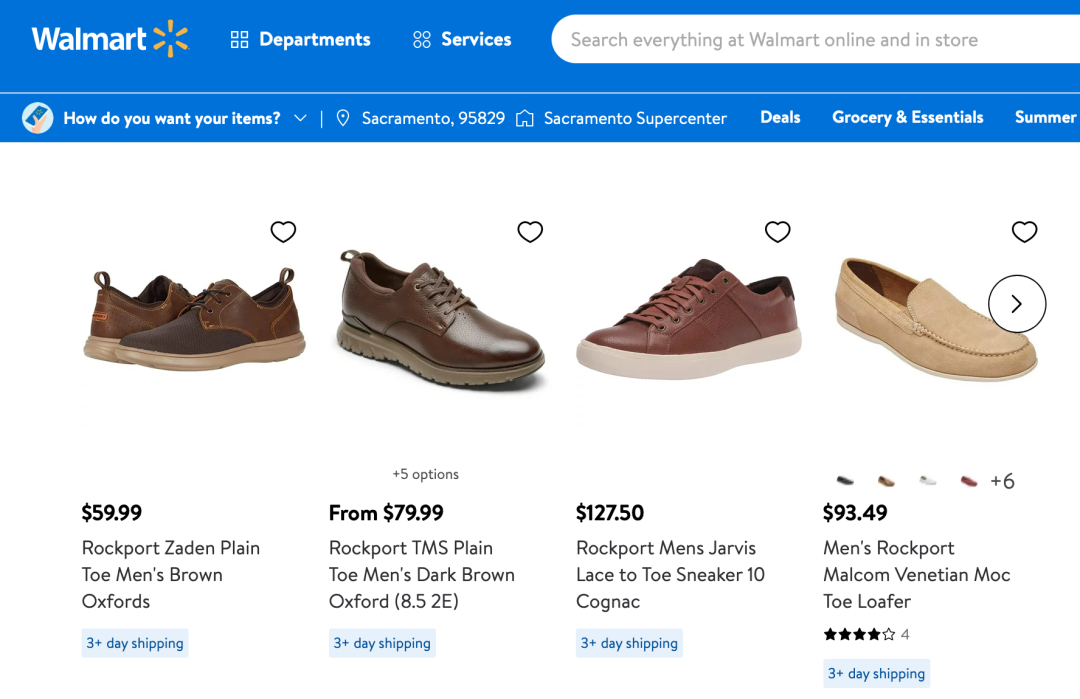Favorite the Malcom Venetian Loafer

(x=1024, y=231)
